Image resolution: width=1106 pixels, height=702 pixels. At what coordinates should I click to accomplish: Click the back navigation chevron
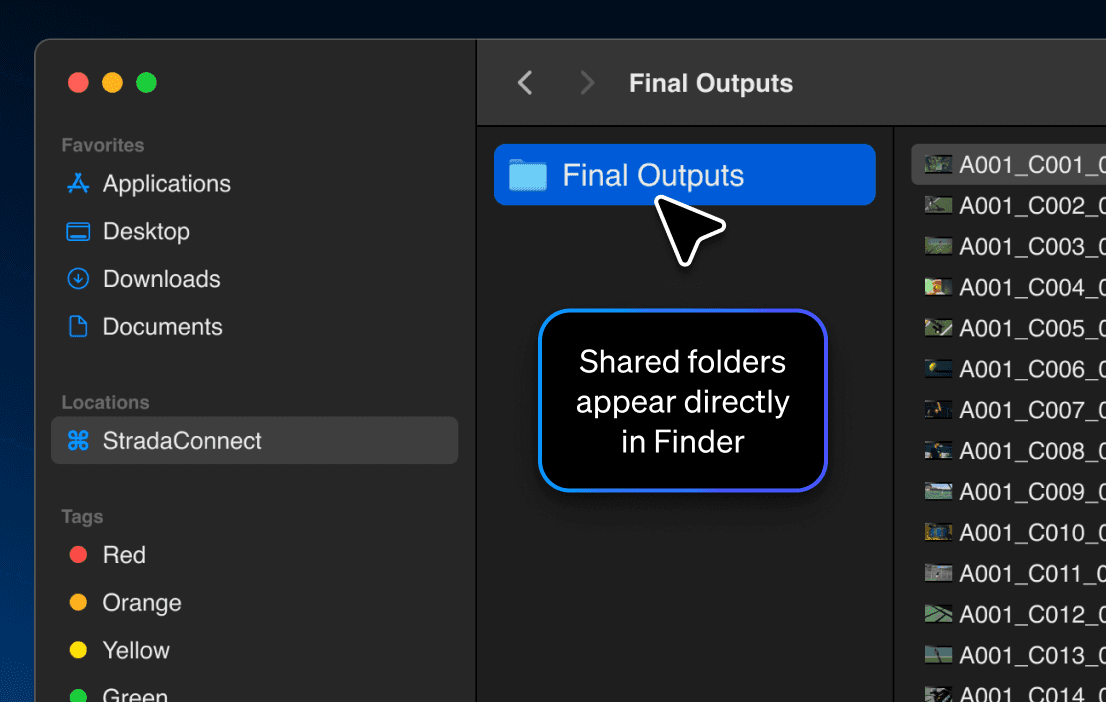[x=524, y=83]
